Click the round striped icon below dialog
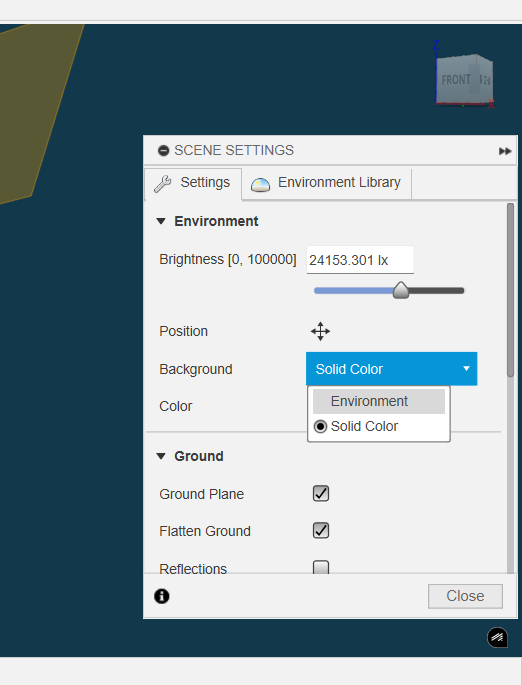Image resolution: width=522 pixels, height=685 pixels. tap(497, 637)
